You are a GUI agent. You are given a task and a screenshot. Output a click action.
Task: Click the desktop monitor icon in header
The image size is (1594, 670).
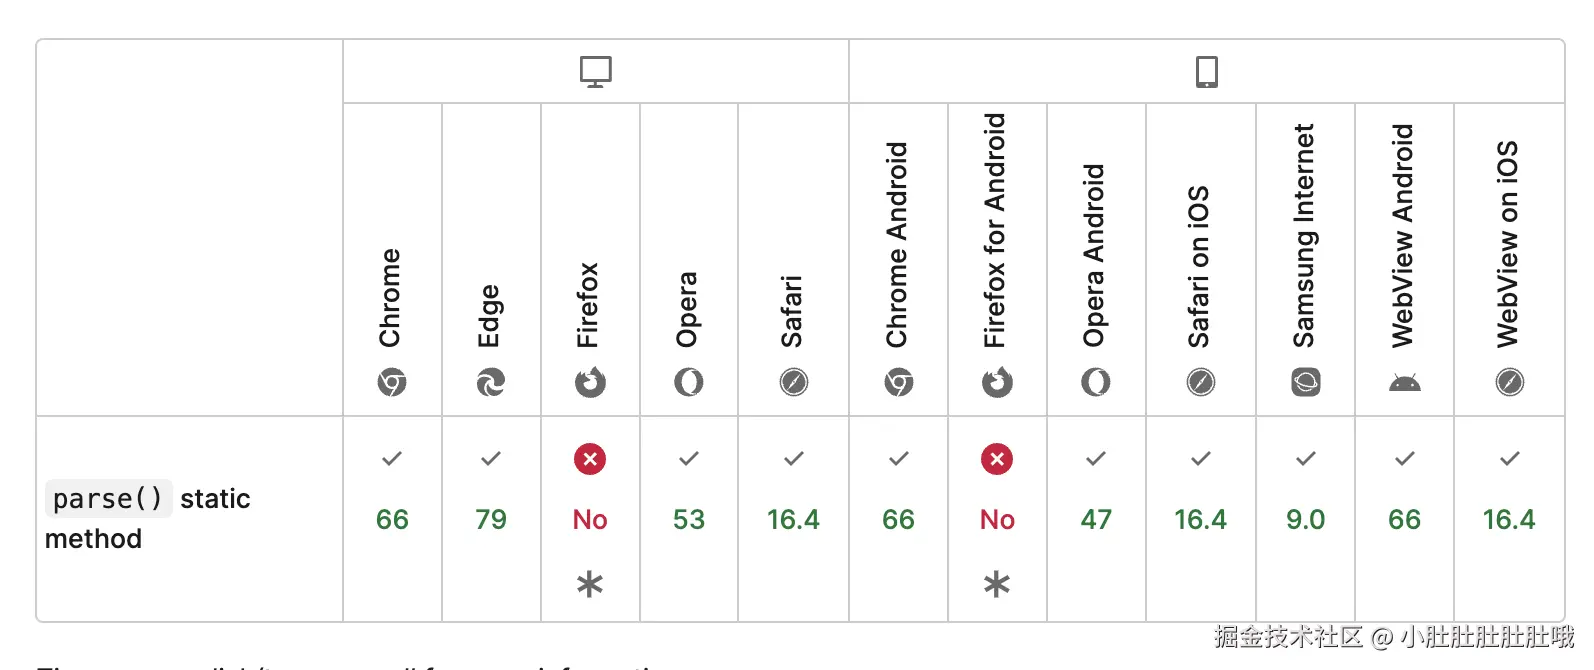[595, 72]
